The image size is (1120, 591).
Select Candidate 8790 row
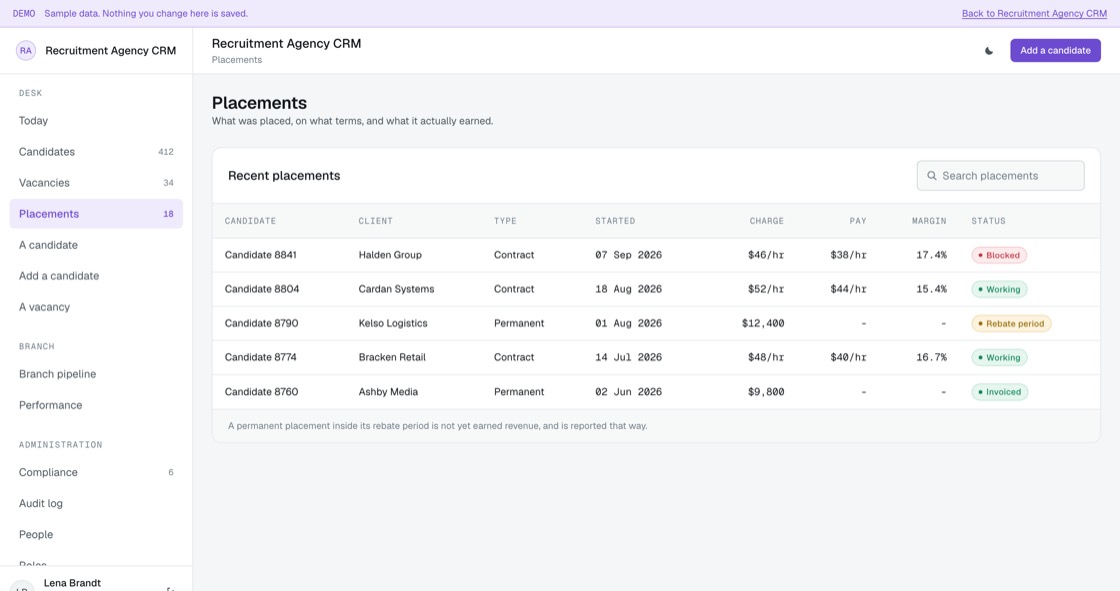coord(656,324)
